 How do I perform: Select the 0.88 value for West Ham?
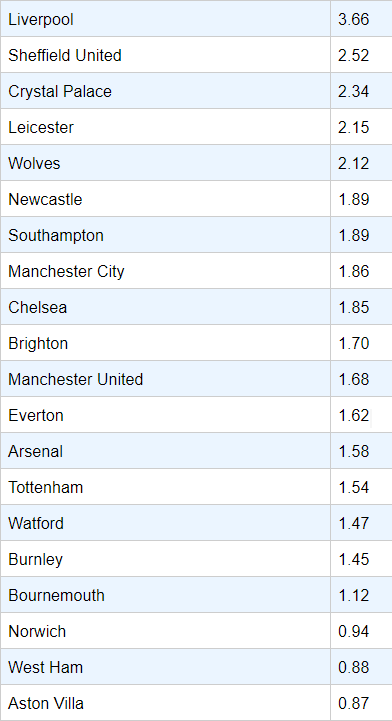click(x=354, y=667)
